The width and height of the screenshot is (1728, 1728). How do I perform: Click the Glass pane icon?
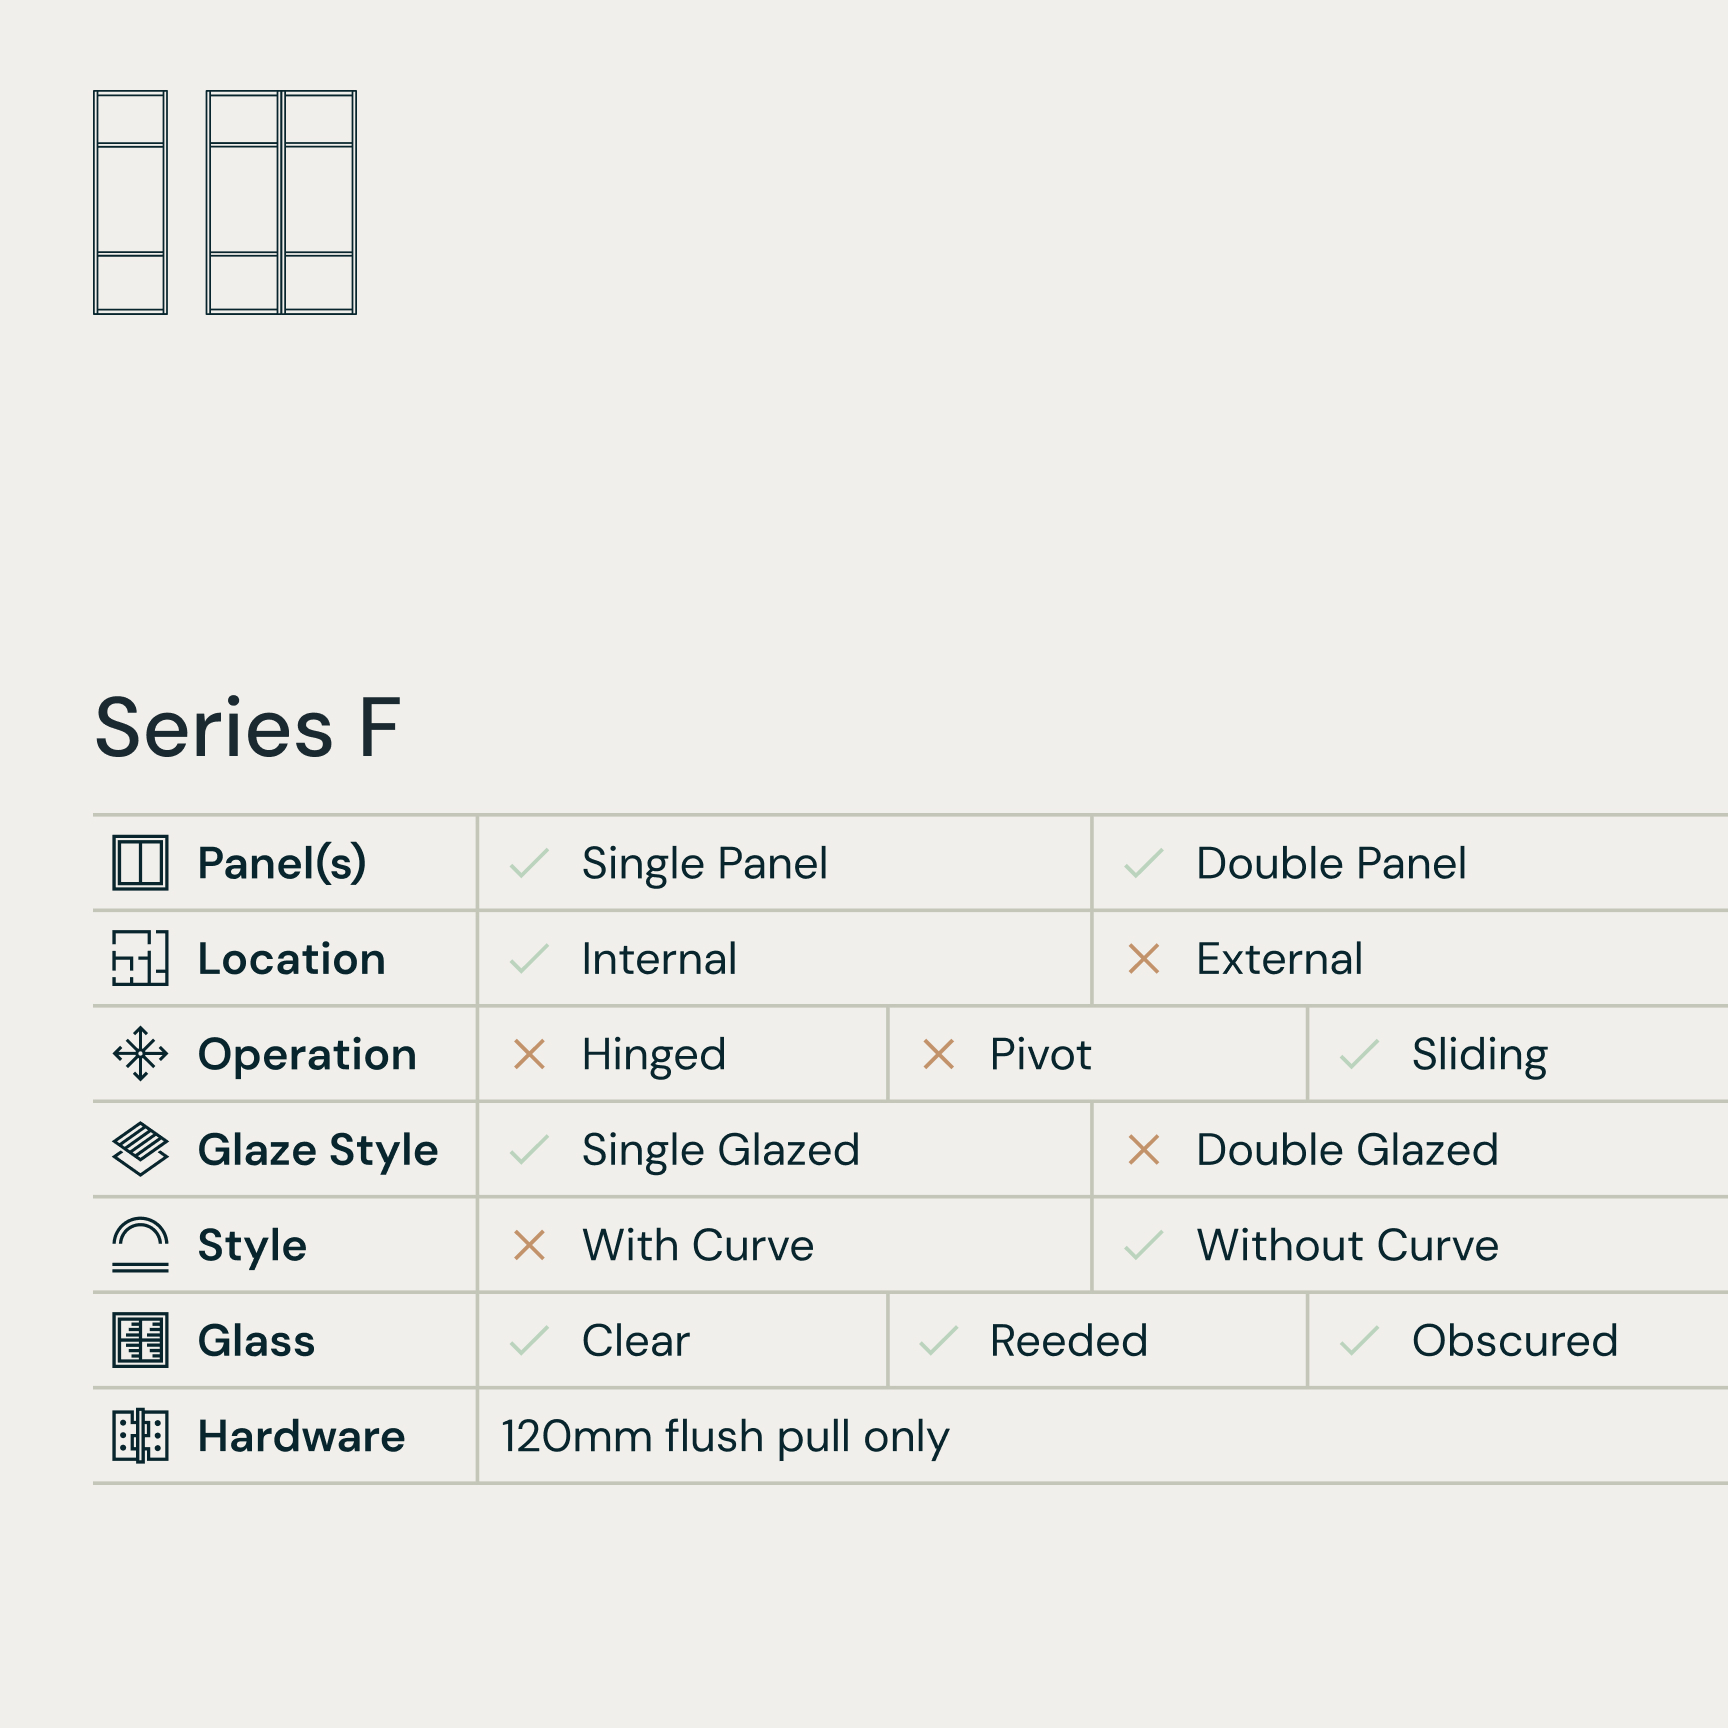coord(140,1340)
